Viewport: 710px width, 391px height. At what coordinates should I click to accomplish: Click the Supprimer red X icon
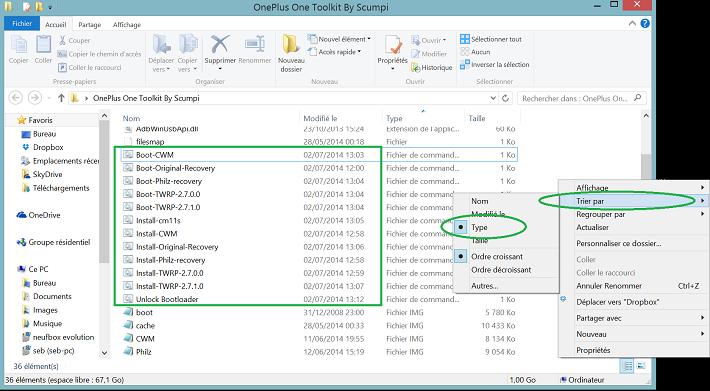pos(220,44)
